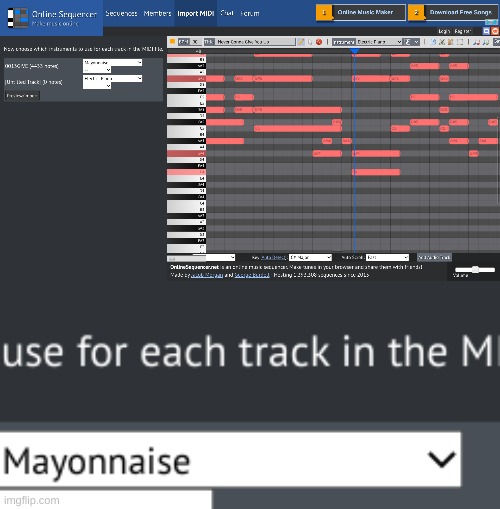This screenshot has width=500, height=509.
Task: Open the Key dropdown showing Major
Action: point(310,257)
